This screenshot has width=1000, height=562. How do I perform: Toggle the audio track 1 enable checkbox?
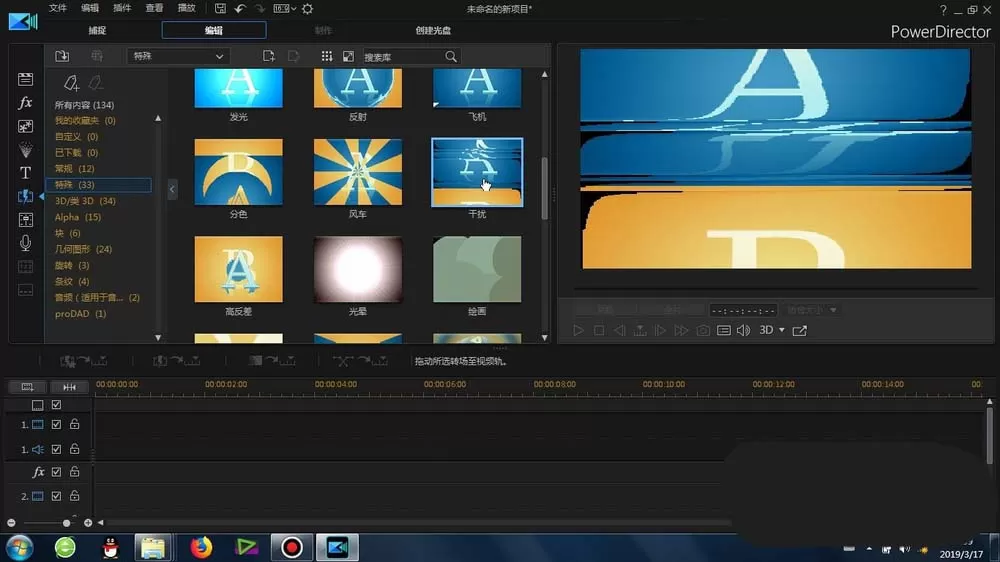[56, 449]
